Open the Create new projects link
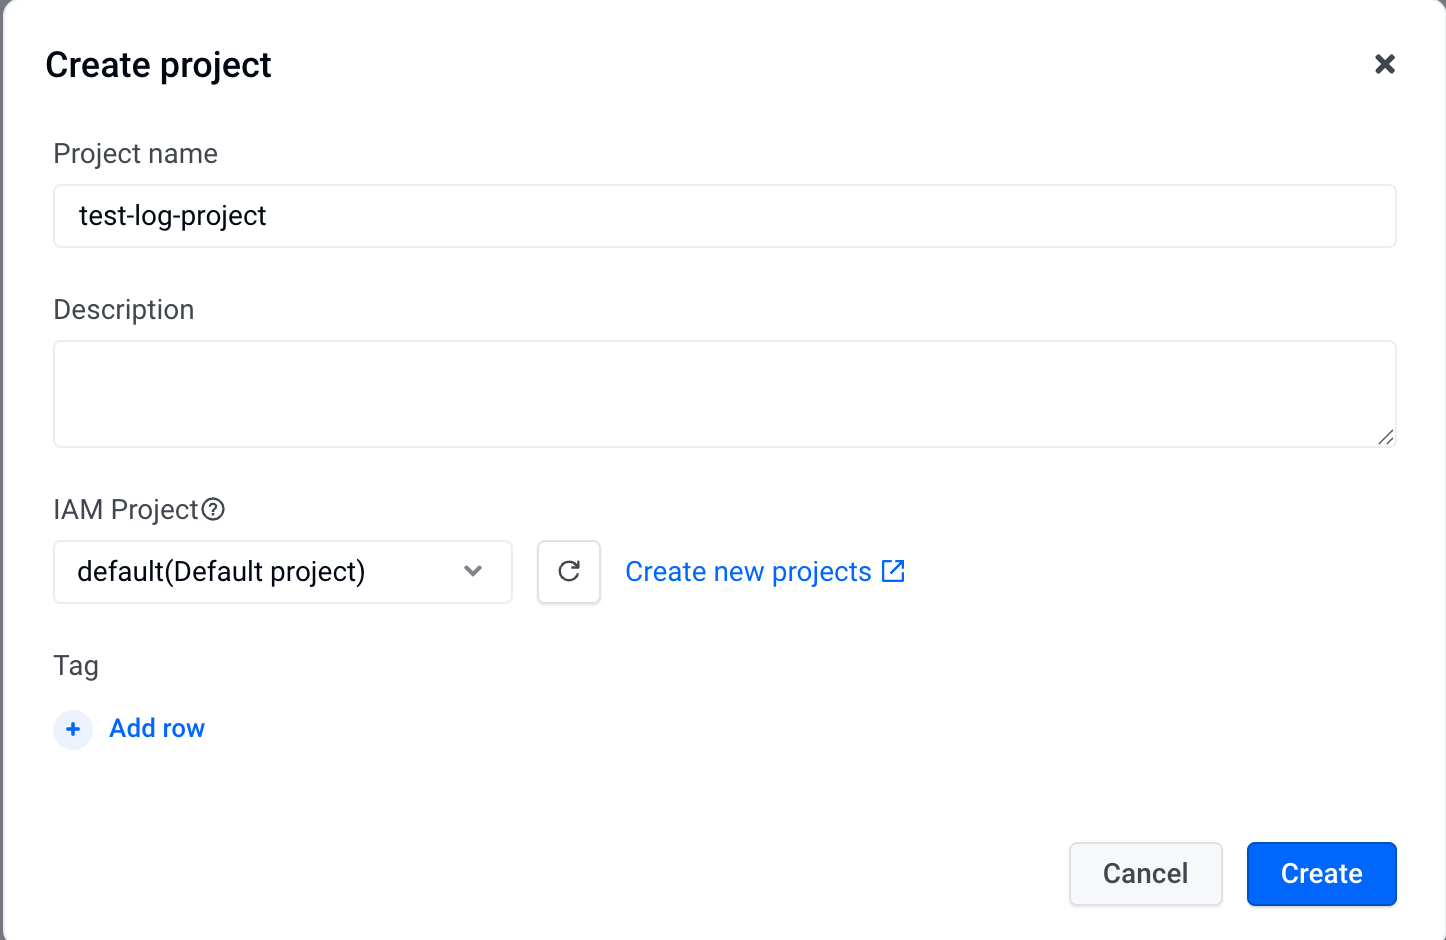The width and height of the screenshot is (1446, 940). click(748, 572)
